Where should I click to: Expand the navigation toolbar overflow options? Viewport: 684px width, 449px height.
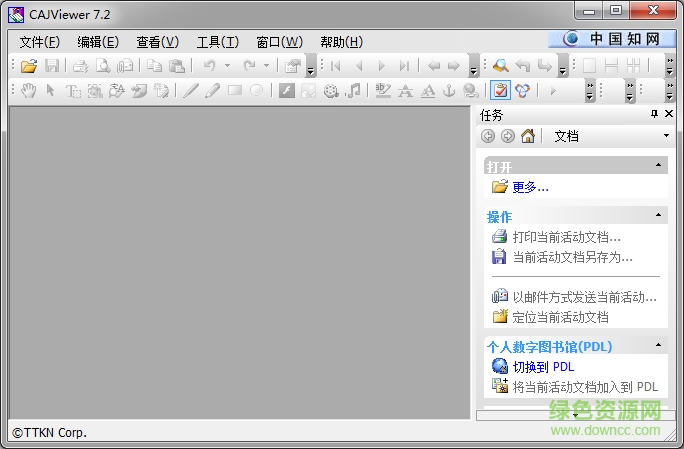tap(474, 66)
